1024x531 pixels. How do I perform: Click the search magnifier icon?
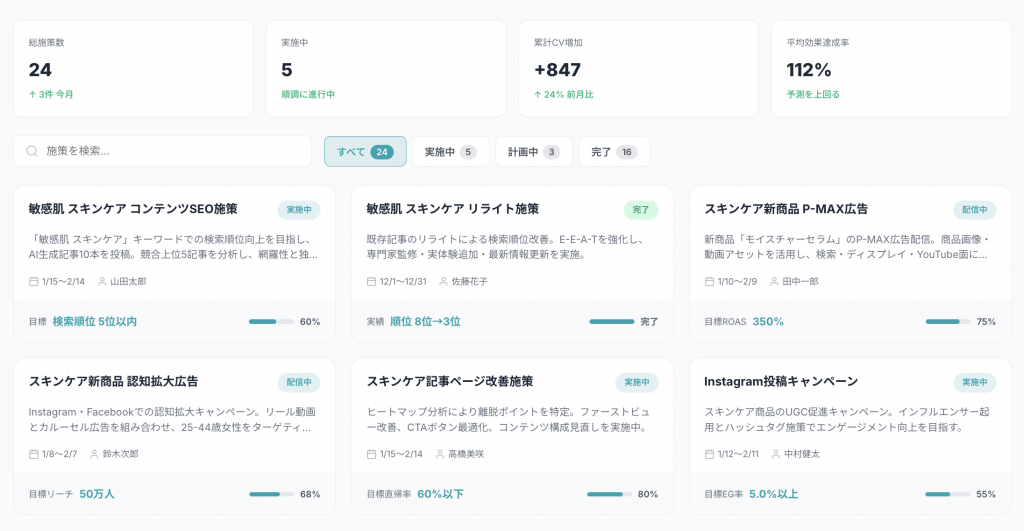(x=32, y=151)
